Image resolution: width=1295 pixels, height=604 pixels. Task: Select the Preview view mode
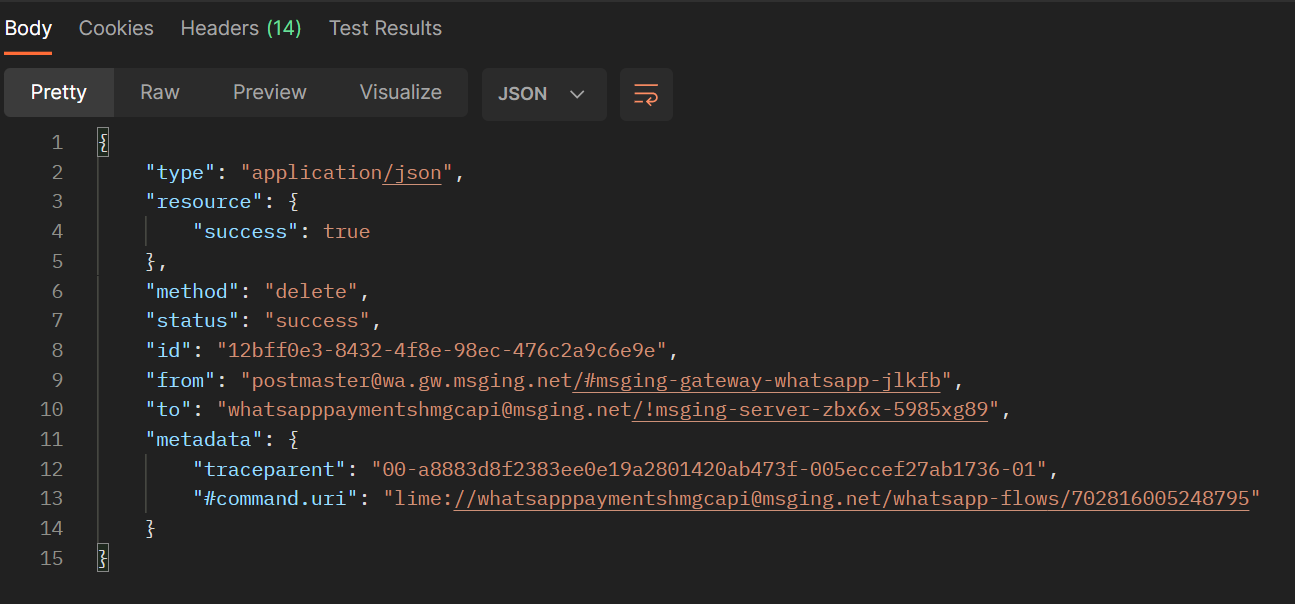270,92
